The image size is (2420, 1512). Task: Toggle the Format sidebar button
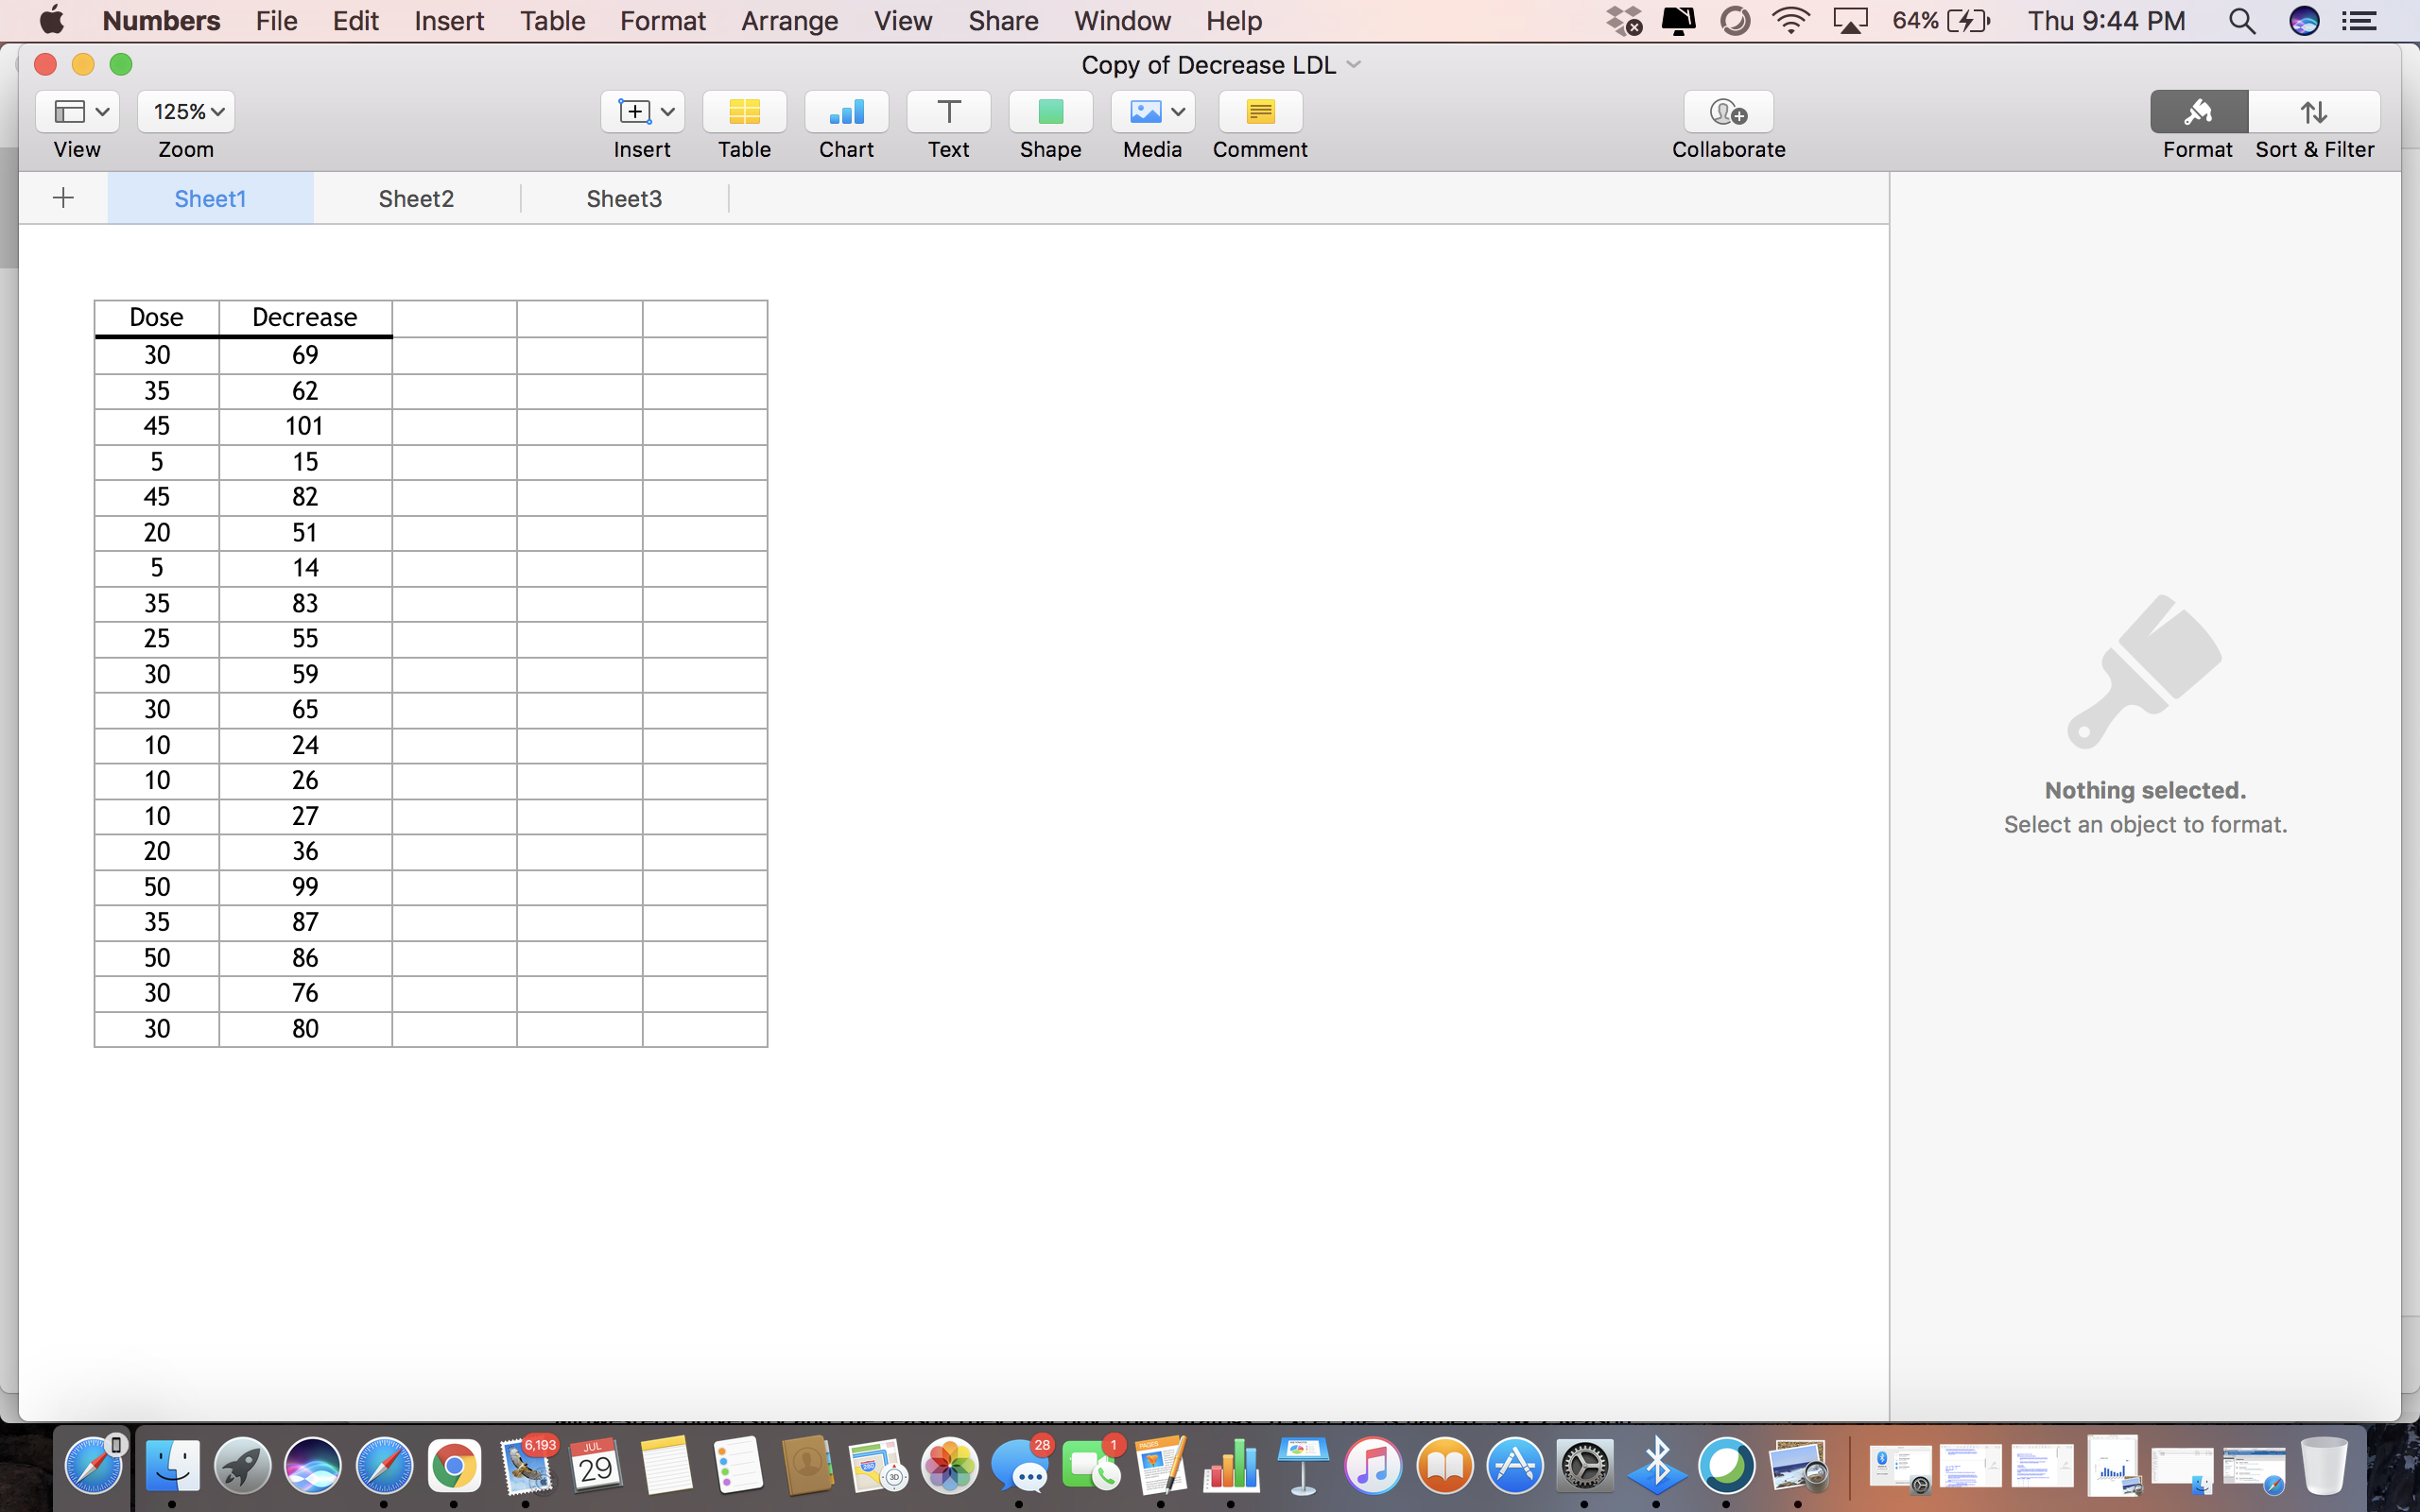tap(2198, 112)
